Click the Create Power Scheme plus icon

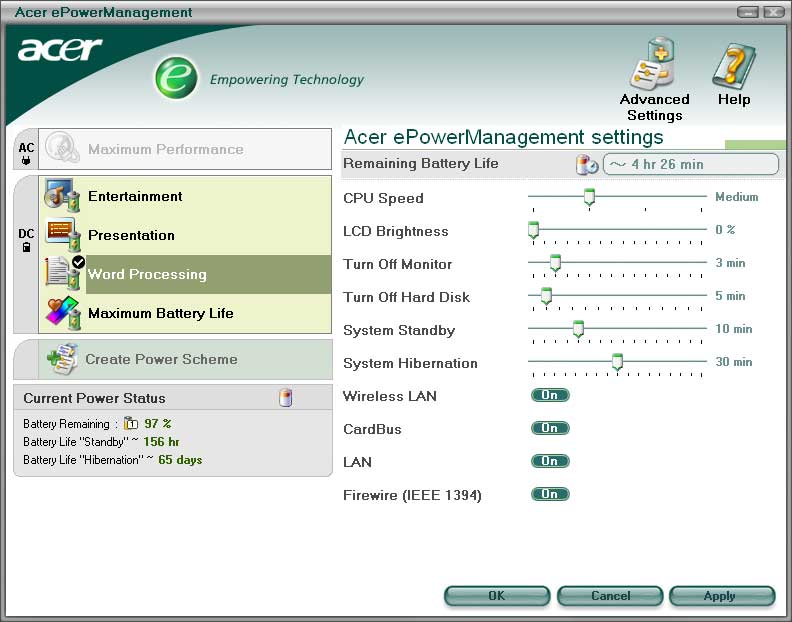point(62,359)
